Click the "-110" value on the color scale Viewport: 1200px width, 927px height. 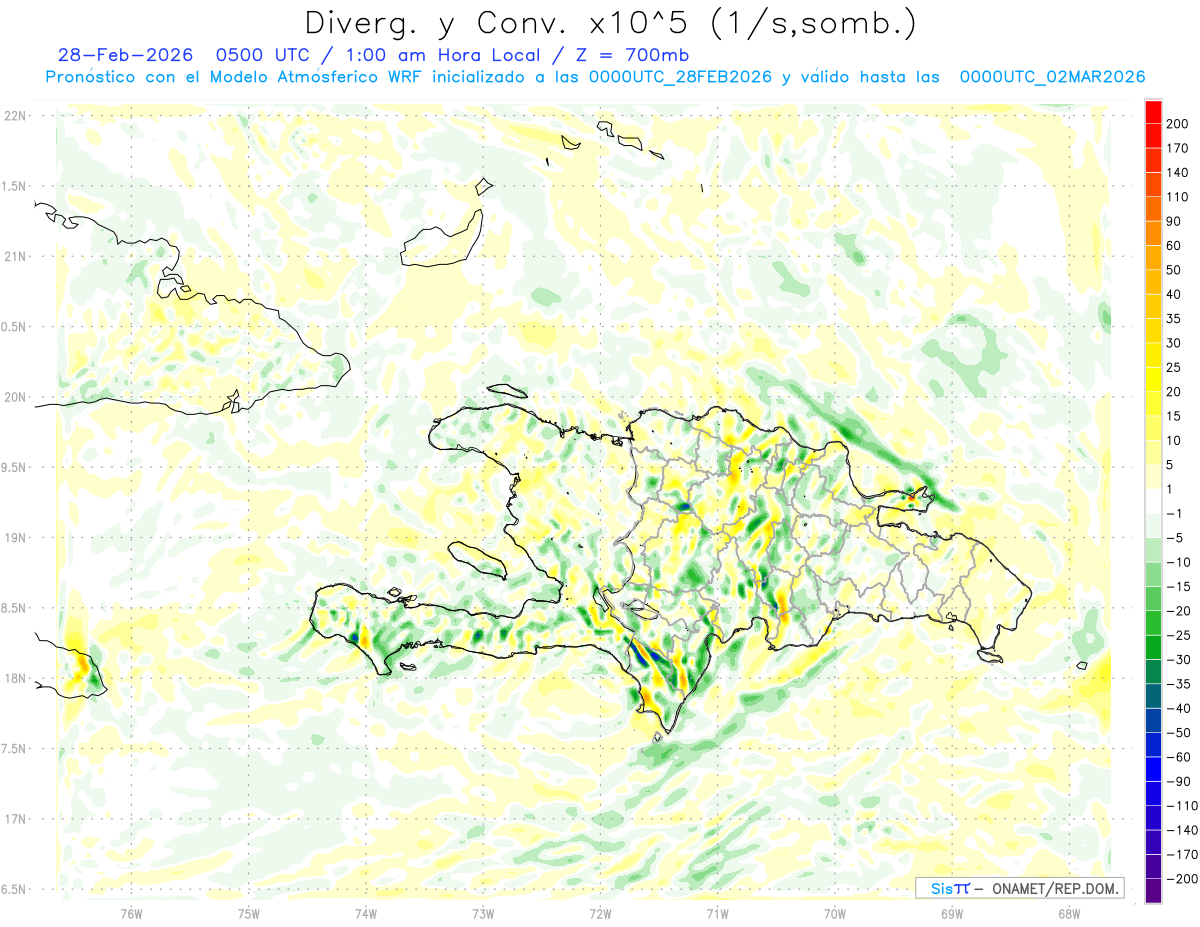tap(1182, 806)
